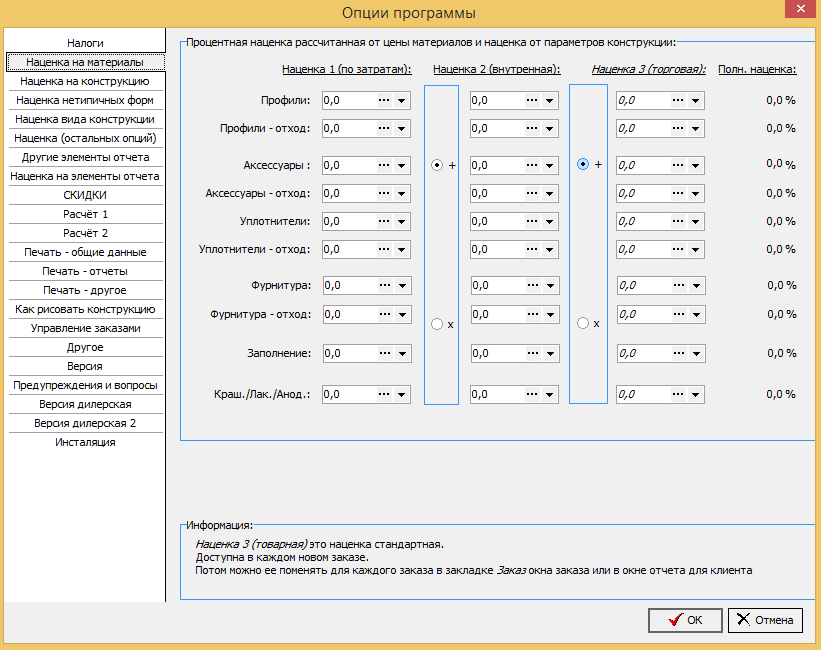
Task: Open Предупреждения и вопросы section
Action: 85,385
